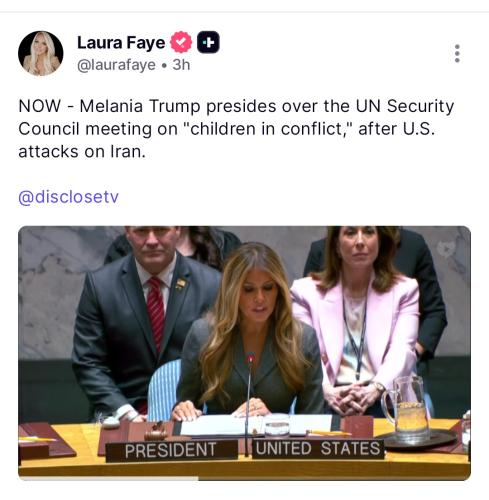Screen dimensions: 489x500
Task: Click the 3h post timestamp
Action: tap(181, 65)
